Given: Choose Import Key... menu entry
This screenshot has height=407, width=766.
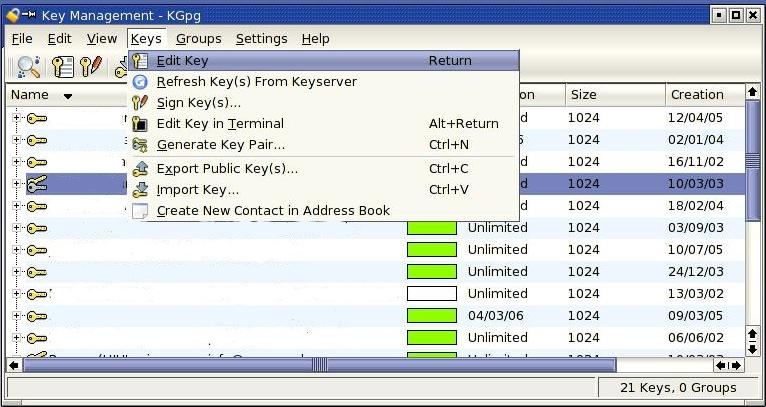Looking at the screenshot, I should pos(323,190).
